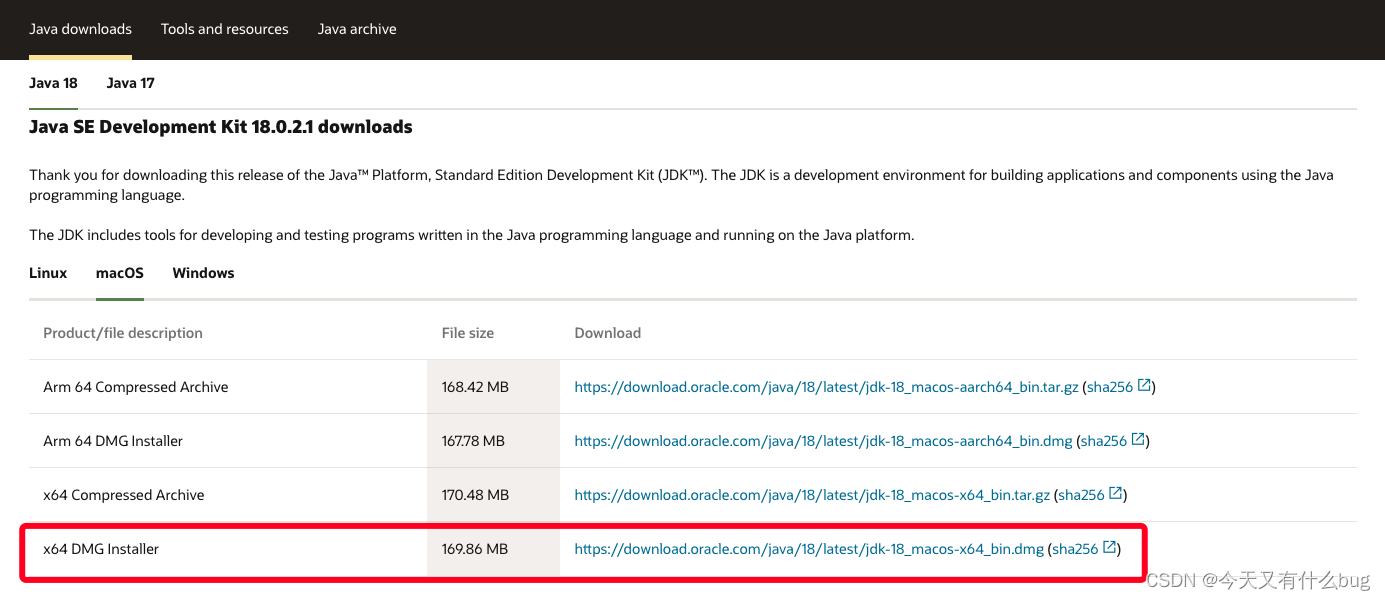Download the macos-aarch64 DMG installer link

coord(823,441)
